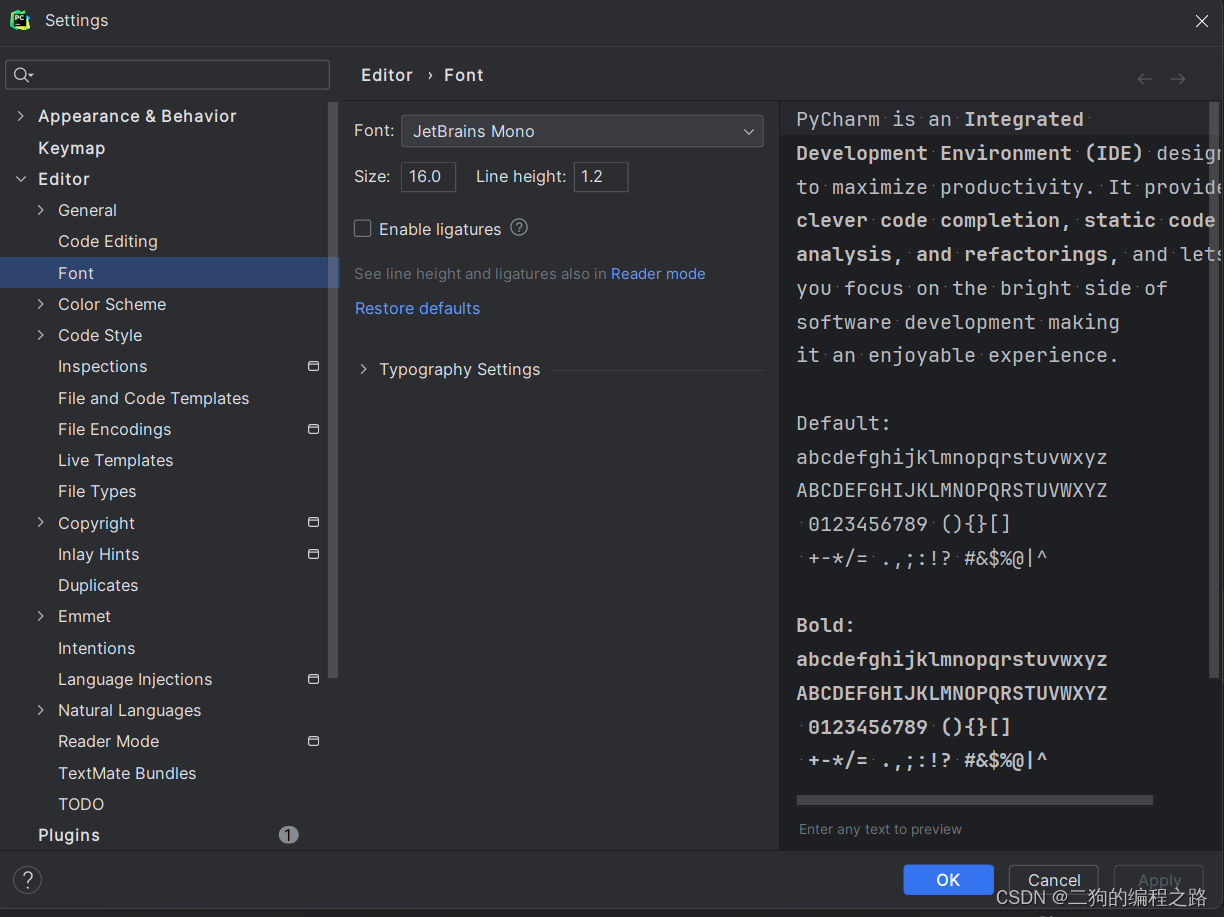
Task: Click the forward navigation arrow
Action: [1178, 79]
